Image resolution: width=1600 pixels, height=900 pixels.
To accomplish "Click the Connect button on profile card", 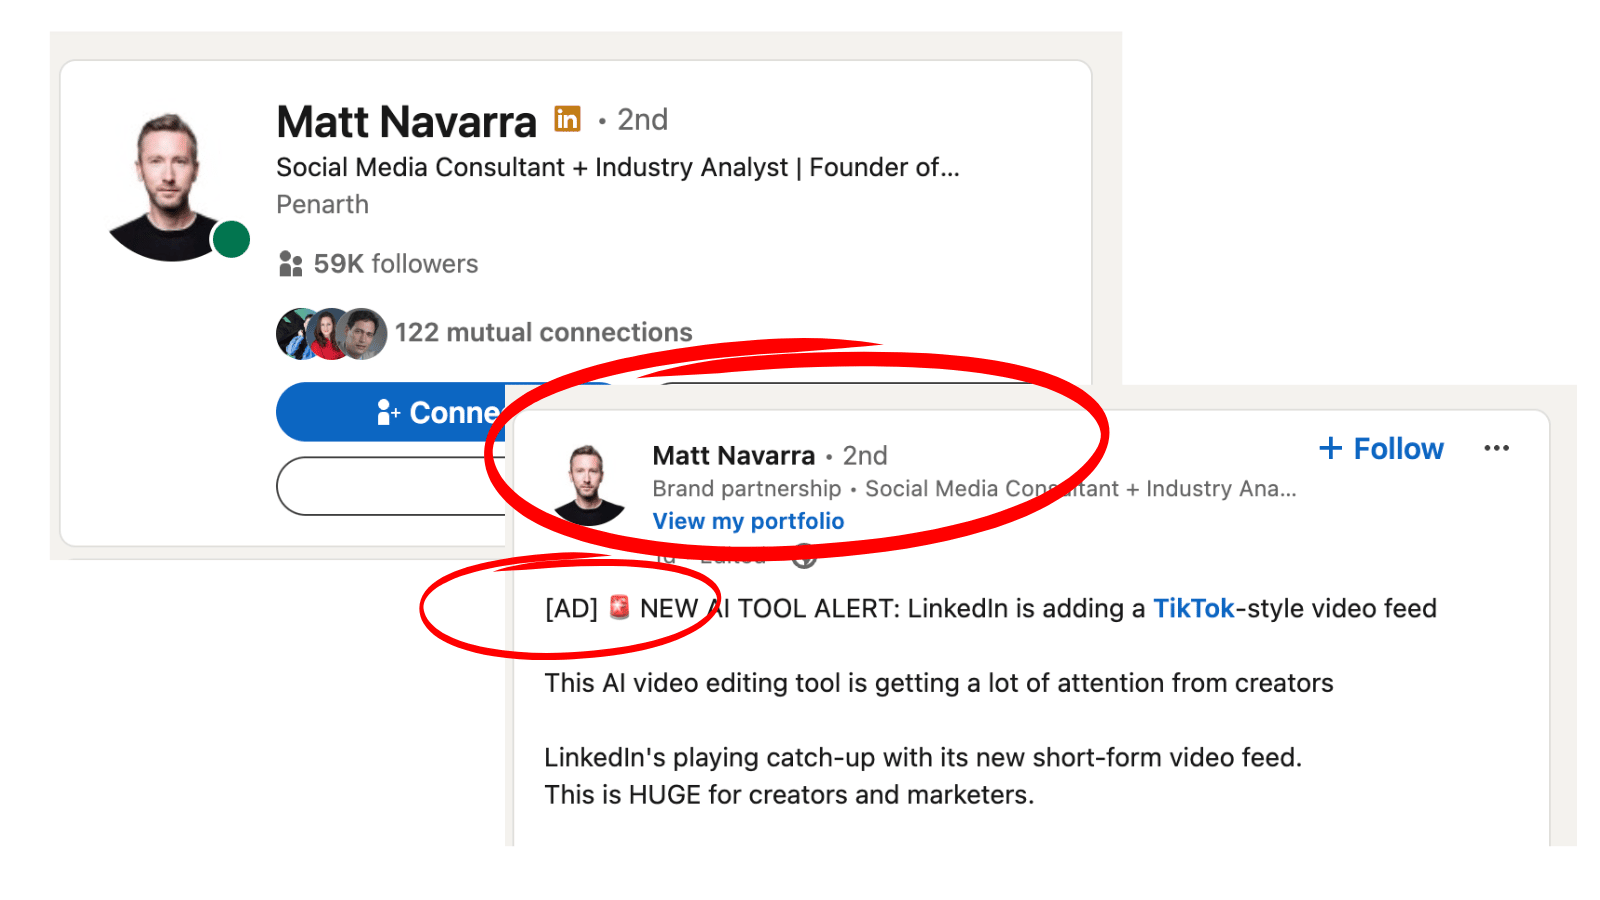I will (x=391, y=412).
